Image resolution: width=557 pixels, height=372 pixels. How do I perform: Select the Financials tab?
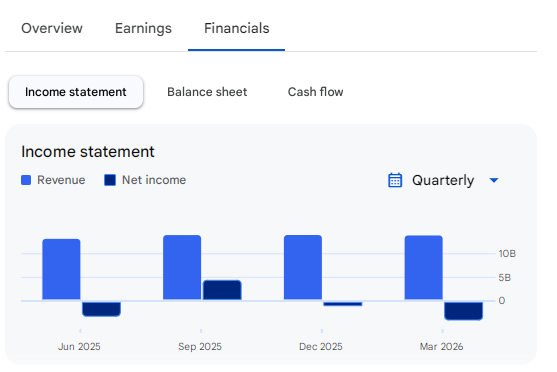pyautogui.click(x=237, y=28)
